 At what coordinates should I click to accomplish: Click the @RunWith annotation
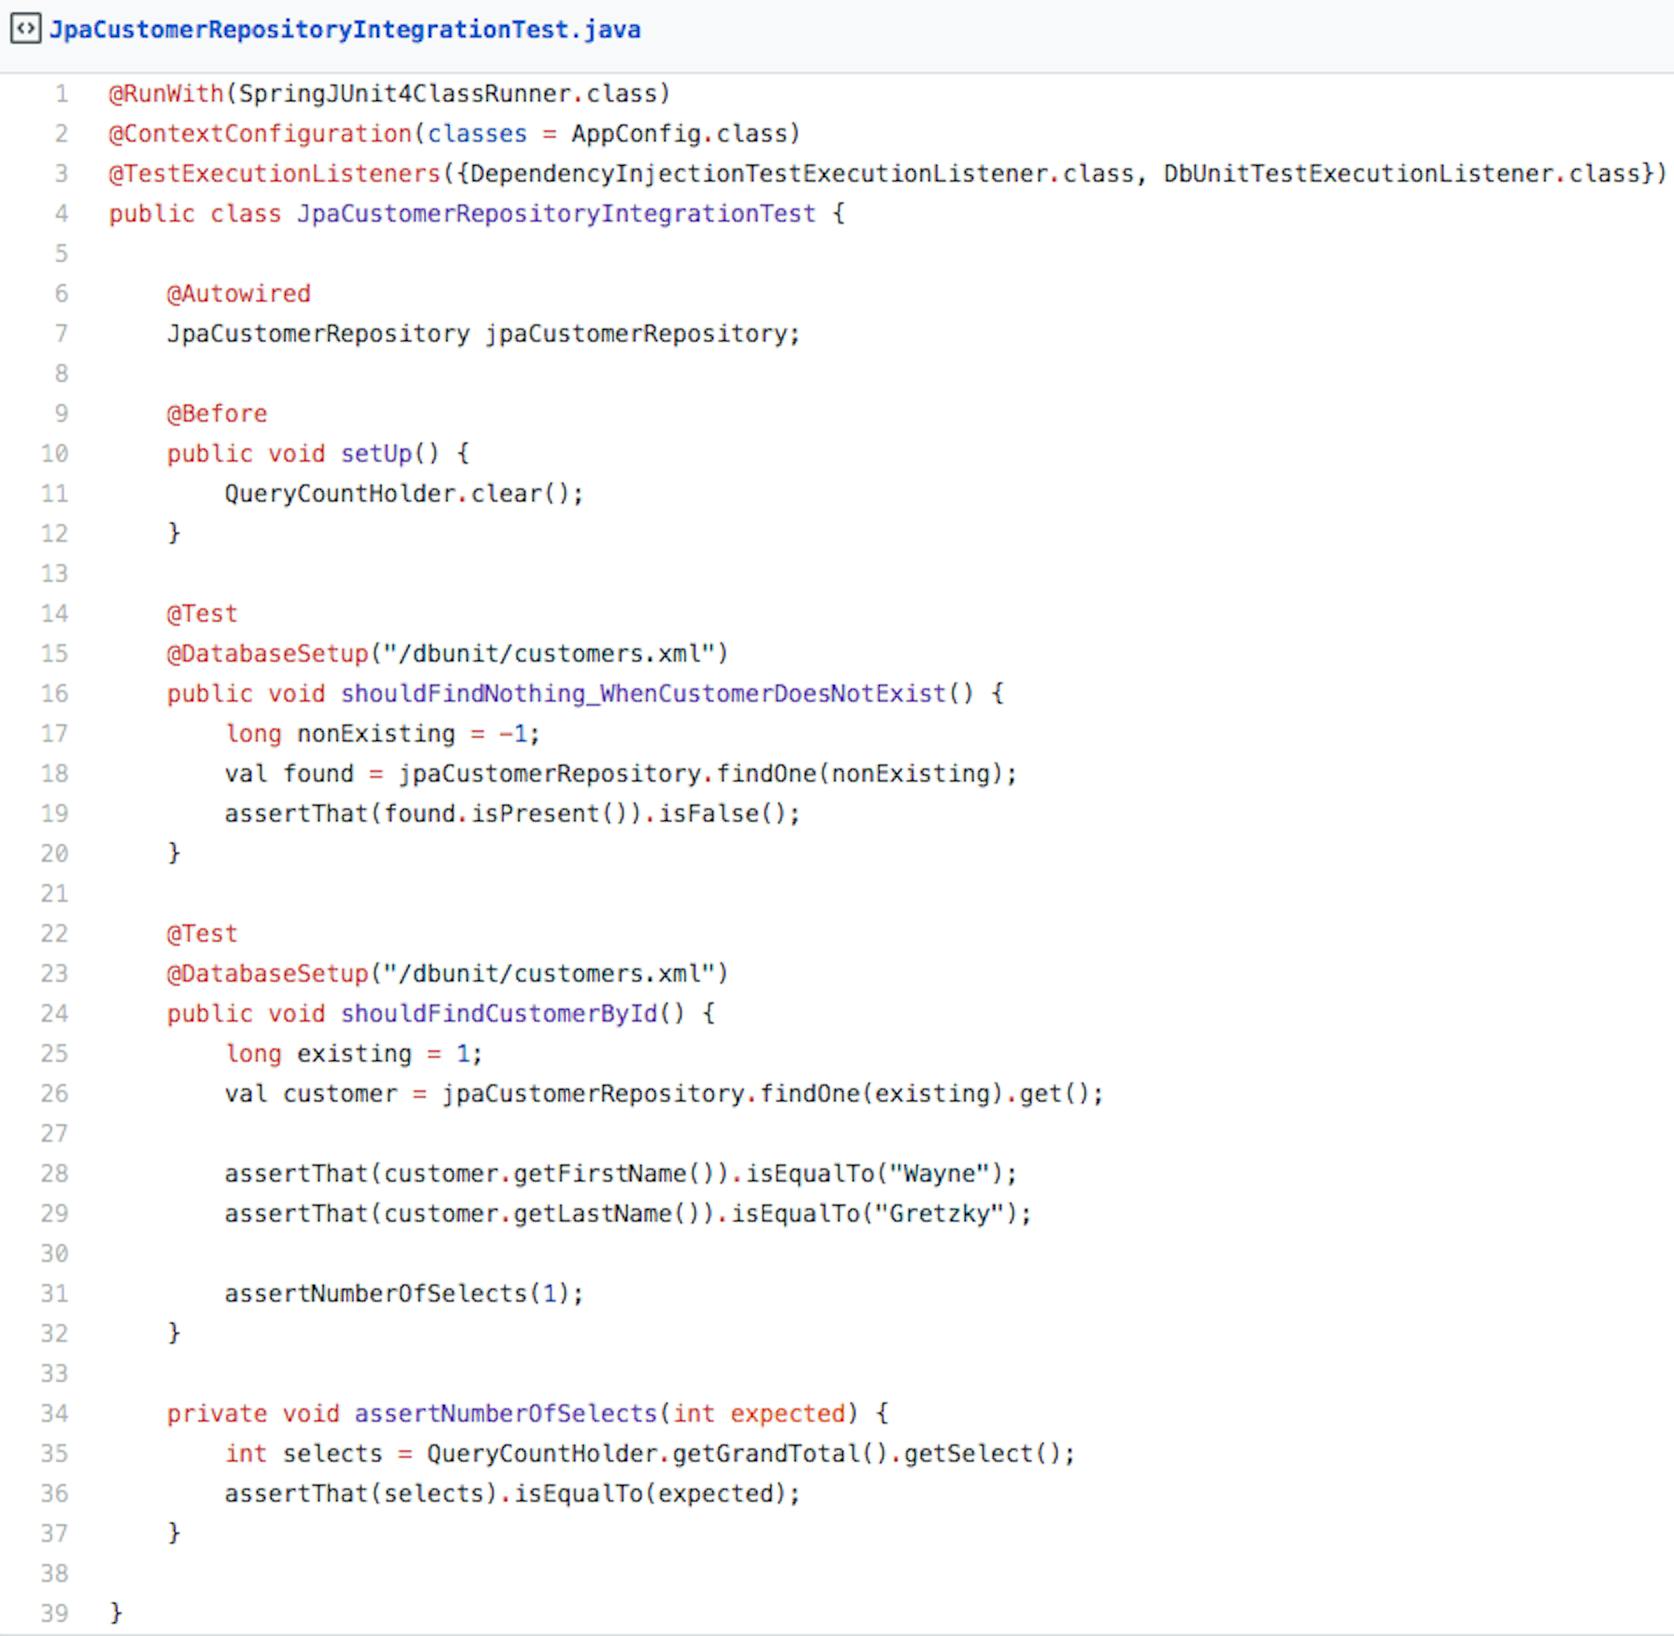[x=166, y=94]
